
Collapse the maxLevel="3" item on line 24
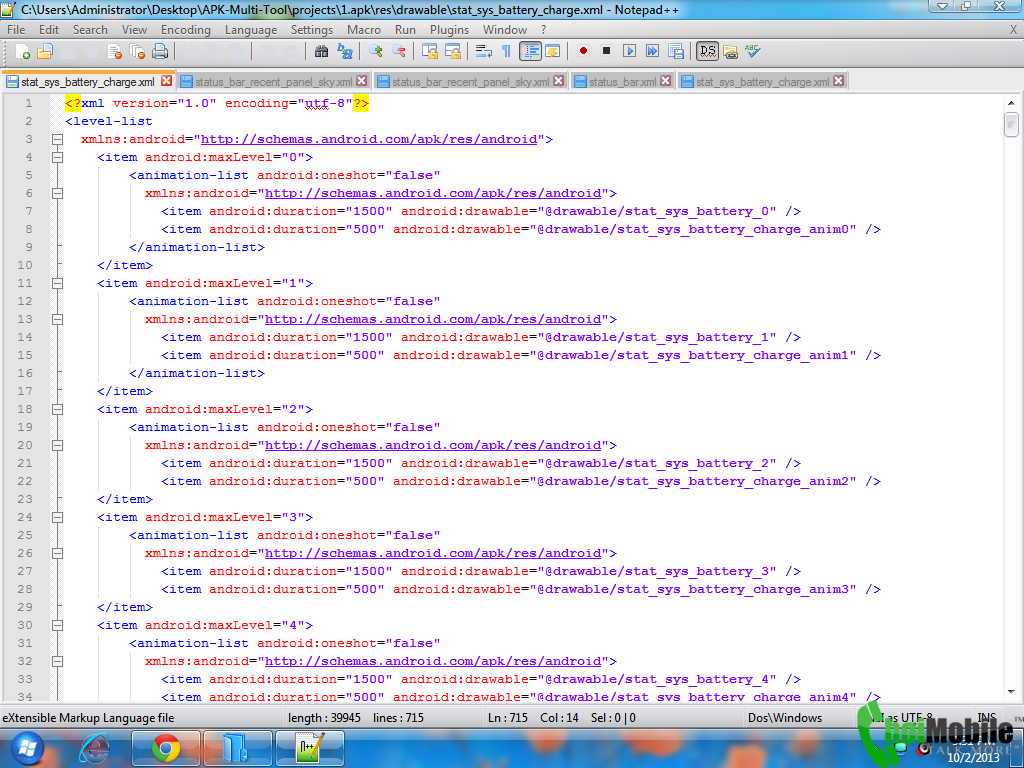[x=57, y=517]
